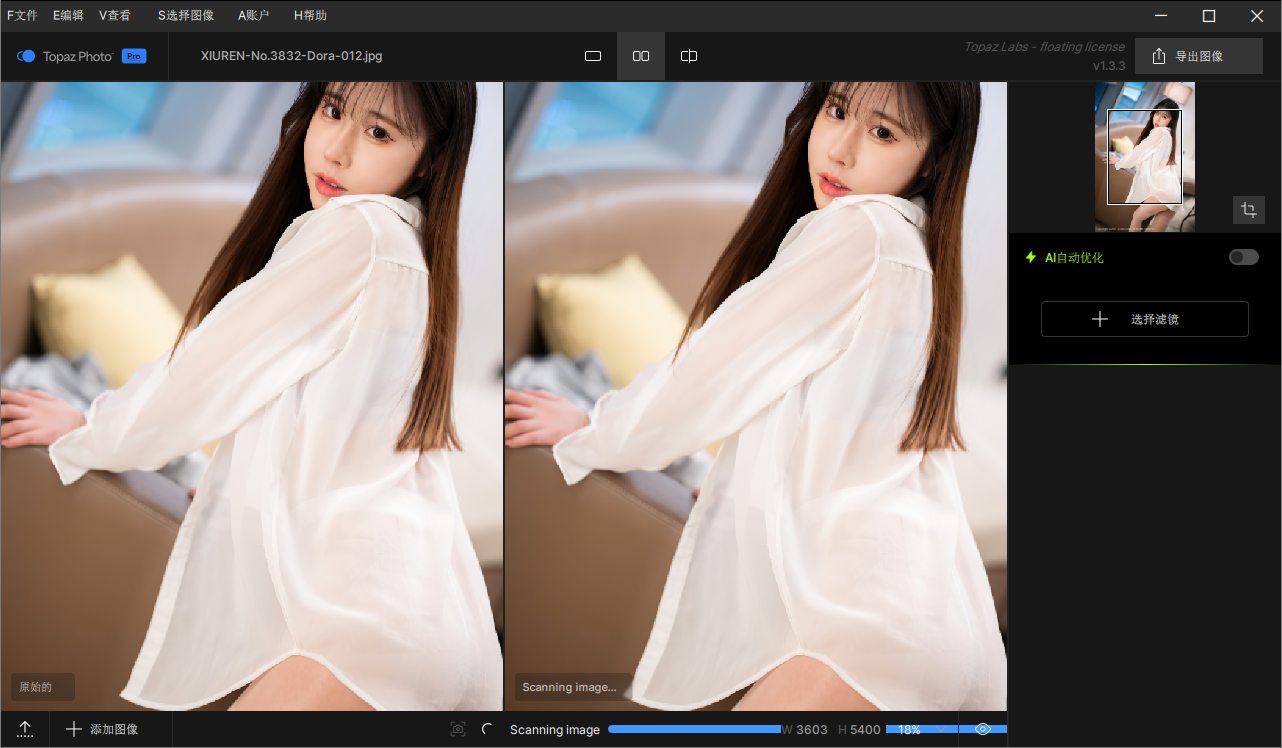Click the refresh spinner near Scanning image
This screenshot has width=1282, height=748.
point(487,729)
